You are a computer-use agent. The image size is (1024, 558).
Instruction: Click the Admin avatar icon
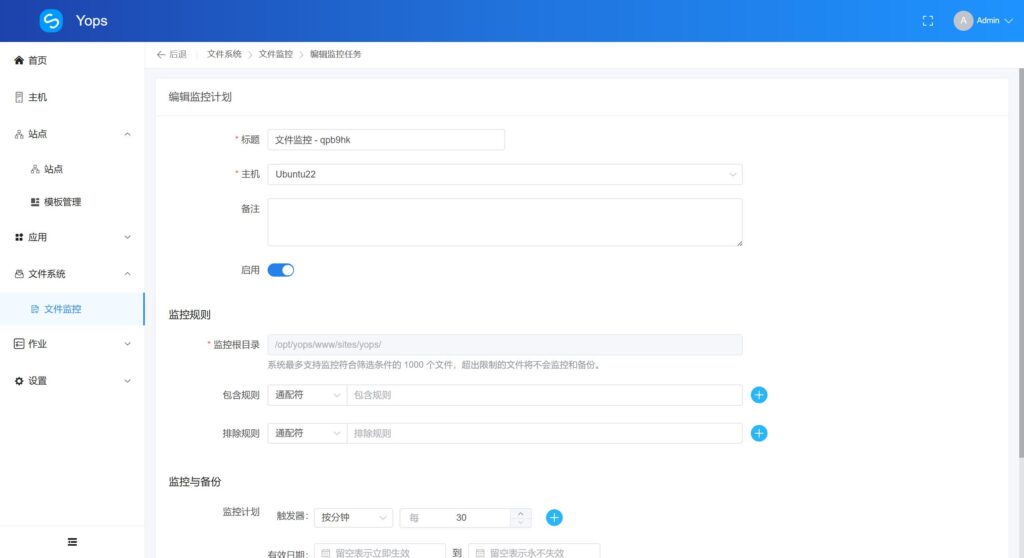click(963, 21)
